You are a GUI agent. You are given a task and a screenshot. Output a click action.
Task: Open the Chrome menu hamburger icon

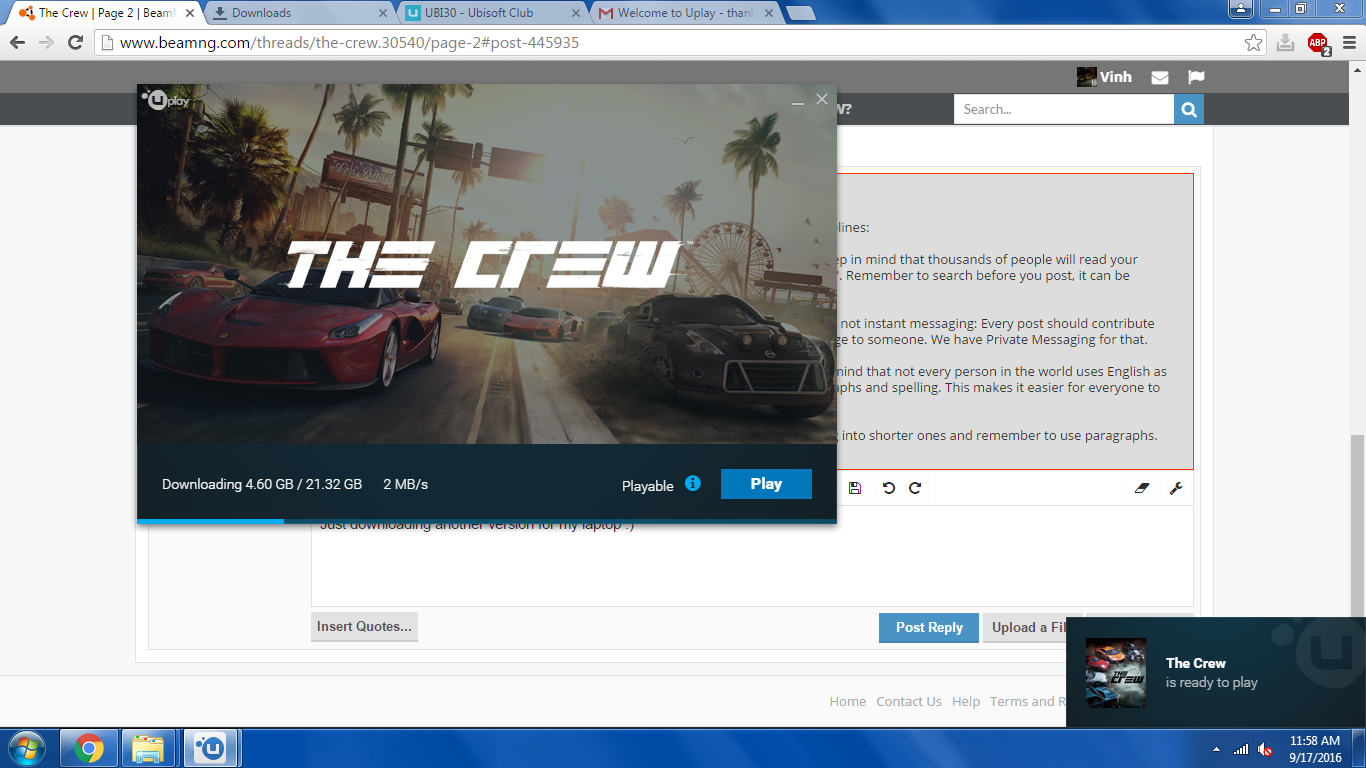(x=1348, y=43)
